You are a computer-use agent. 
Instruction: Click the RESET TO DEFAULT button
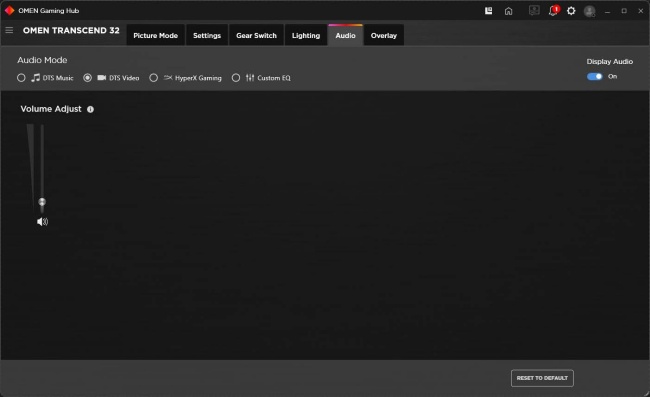point(542,378)
